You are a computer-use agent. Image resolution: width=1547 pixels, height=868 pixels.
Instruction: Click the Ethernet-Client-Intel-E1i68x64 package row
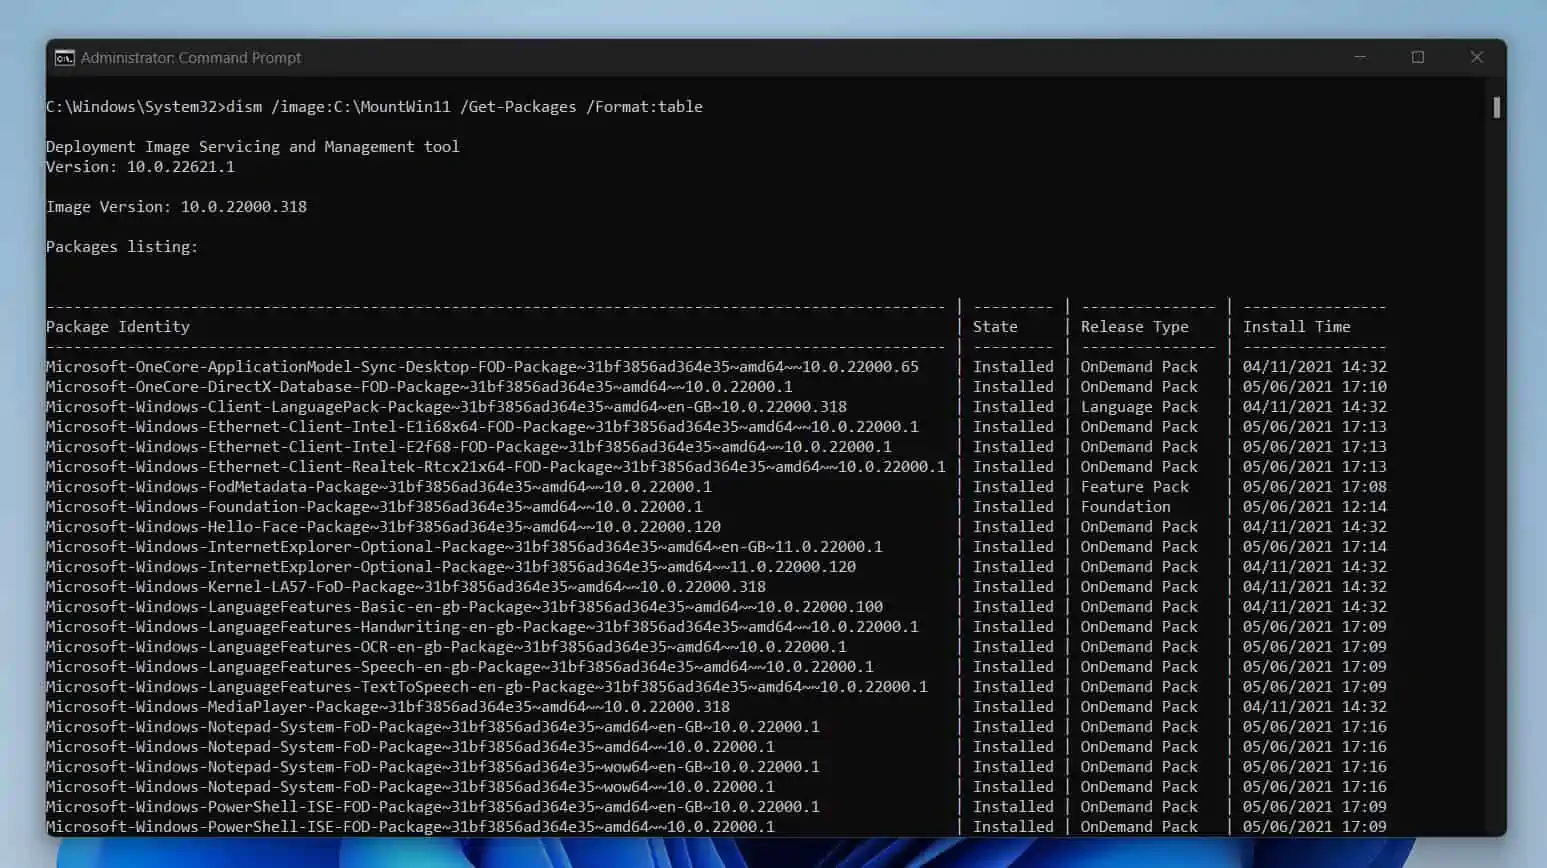point(716,427)
